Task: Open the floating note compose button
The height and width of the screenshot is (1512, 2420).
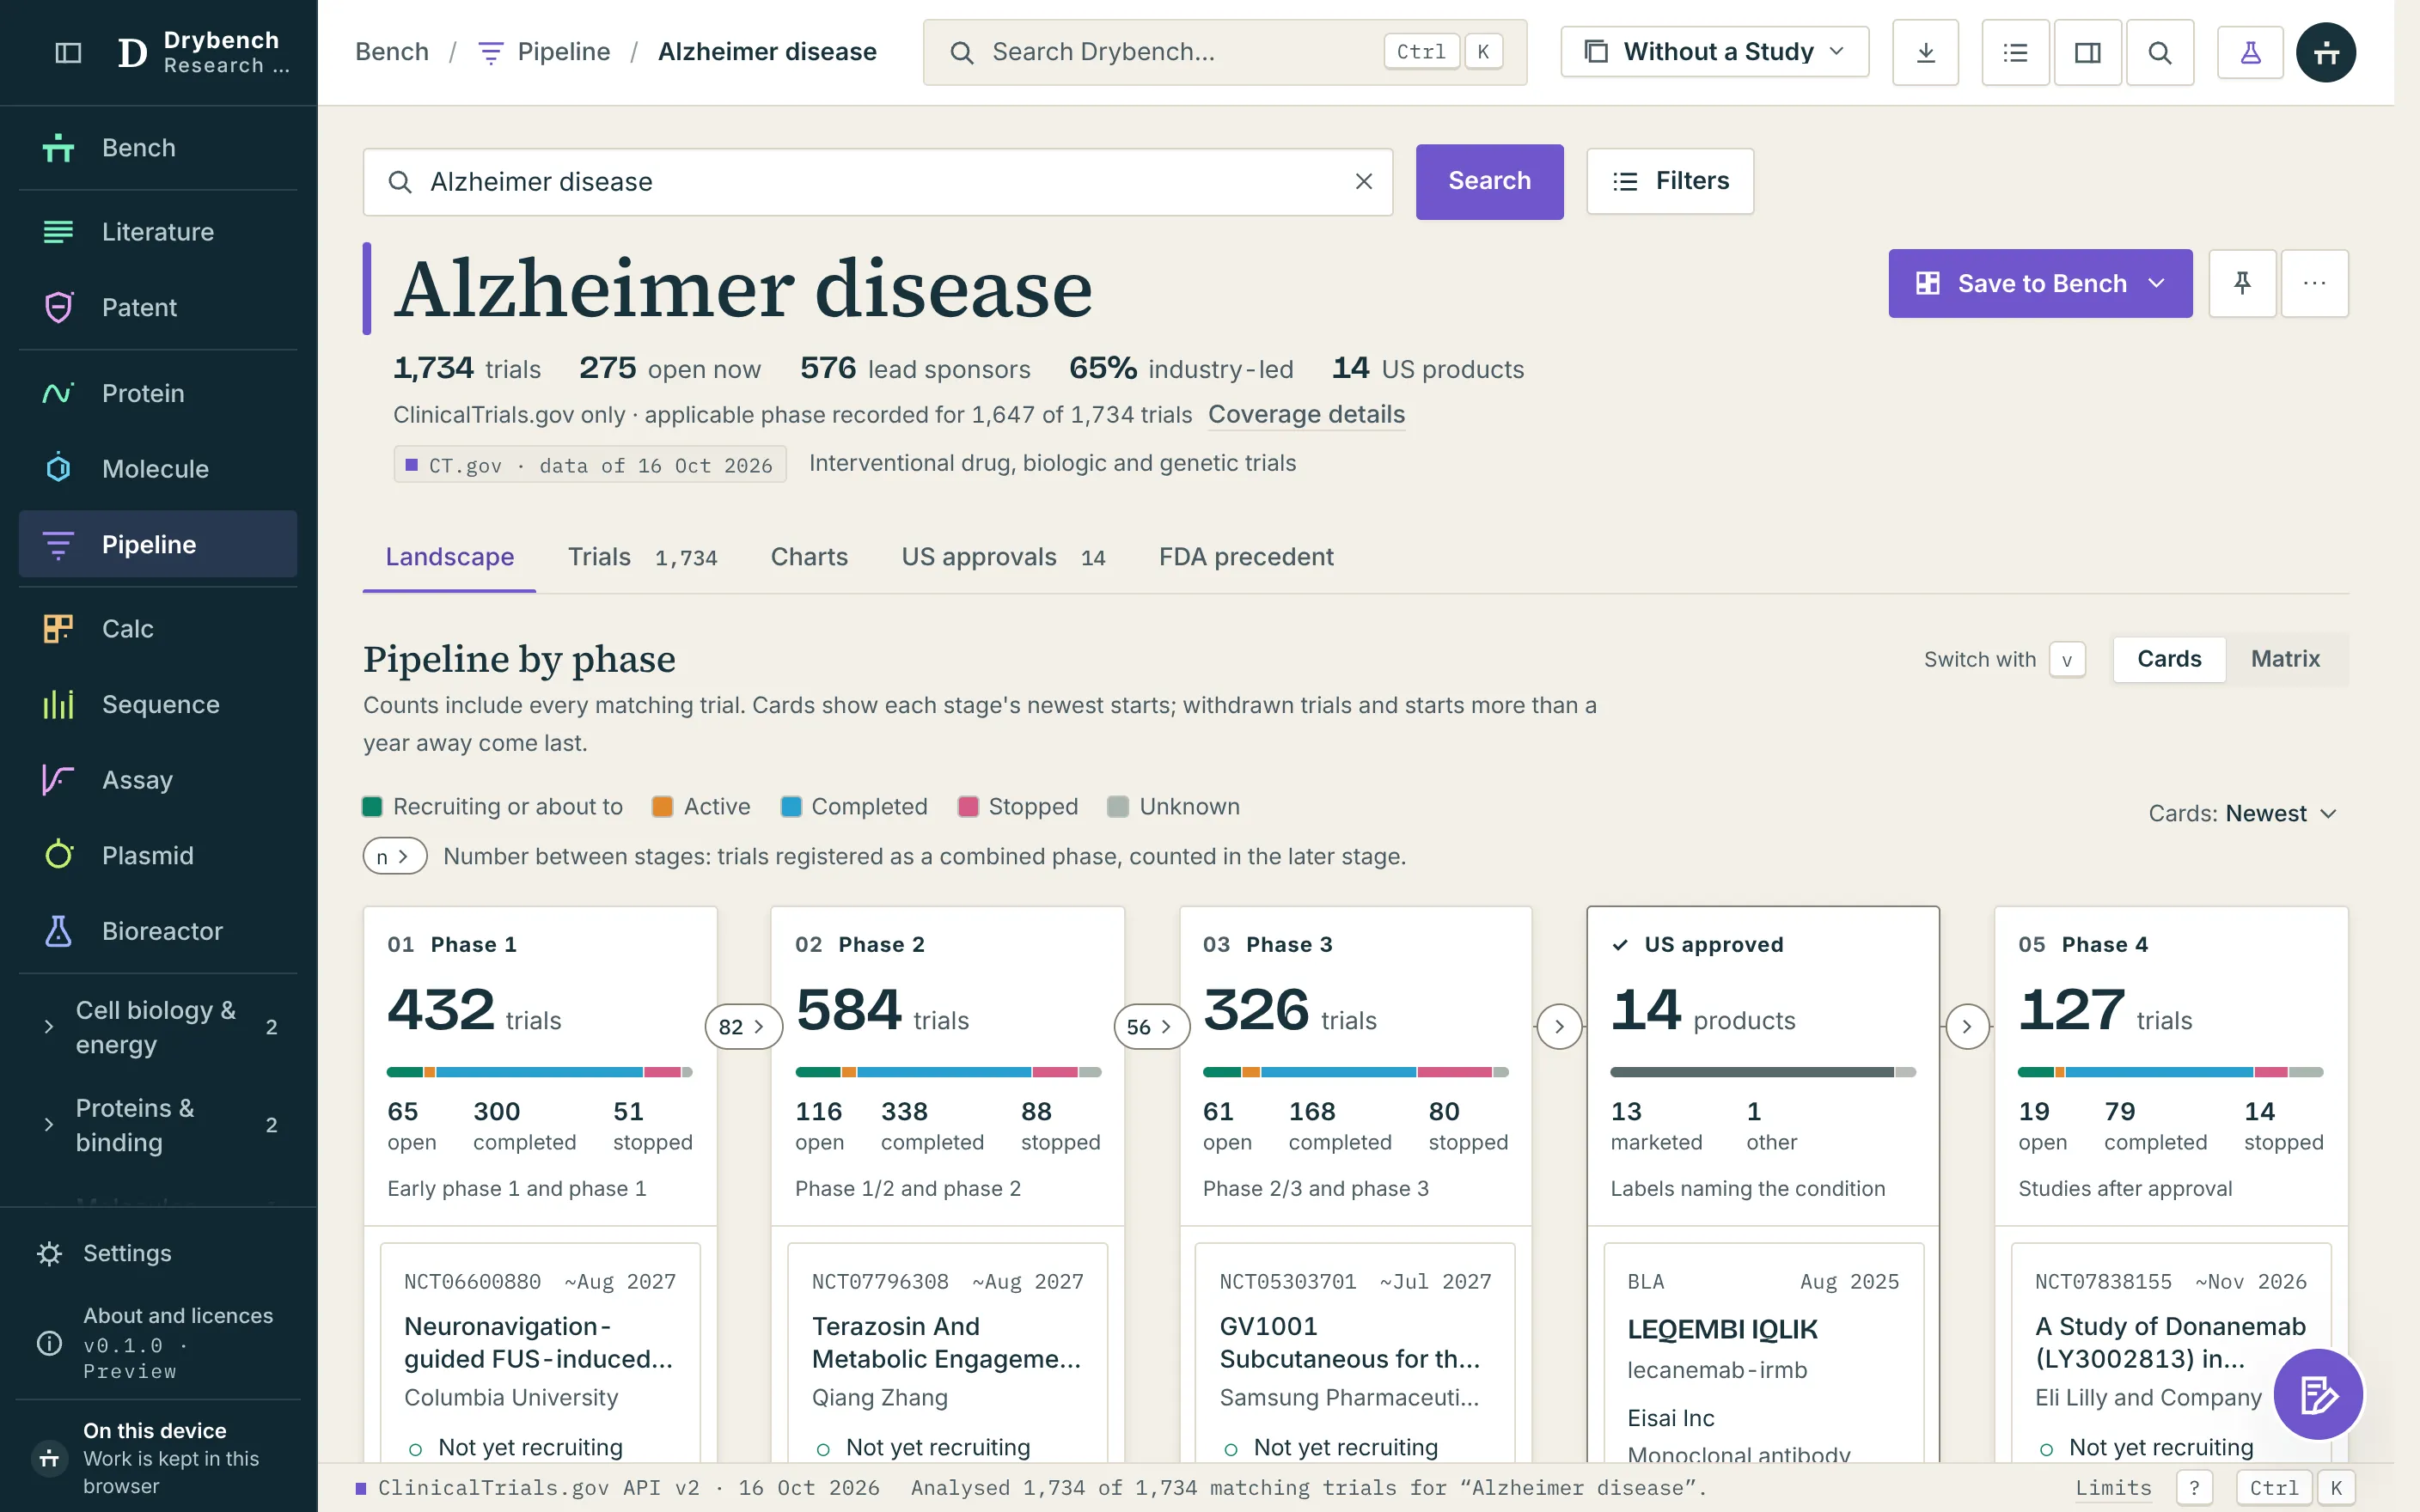Action: coord(2318,1394)
